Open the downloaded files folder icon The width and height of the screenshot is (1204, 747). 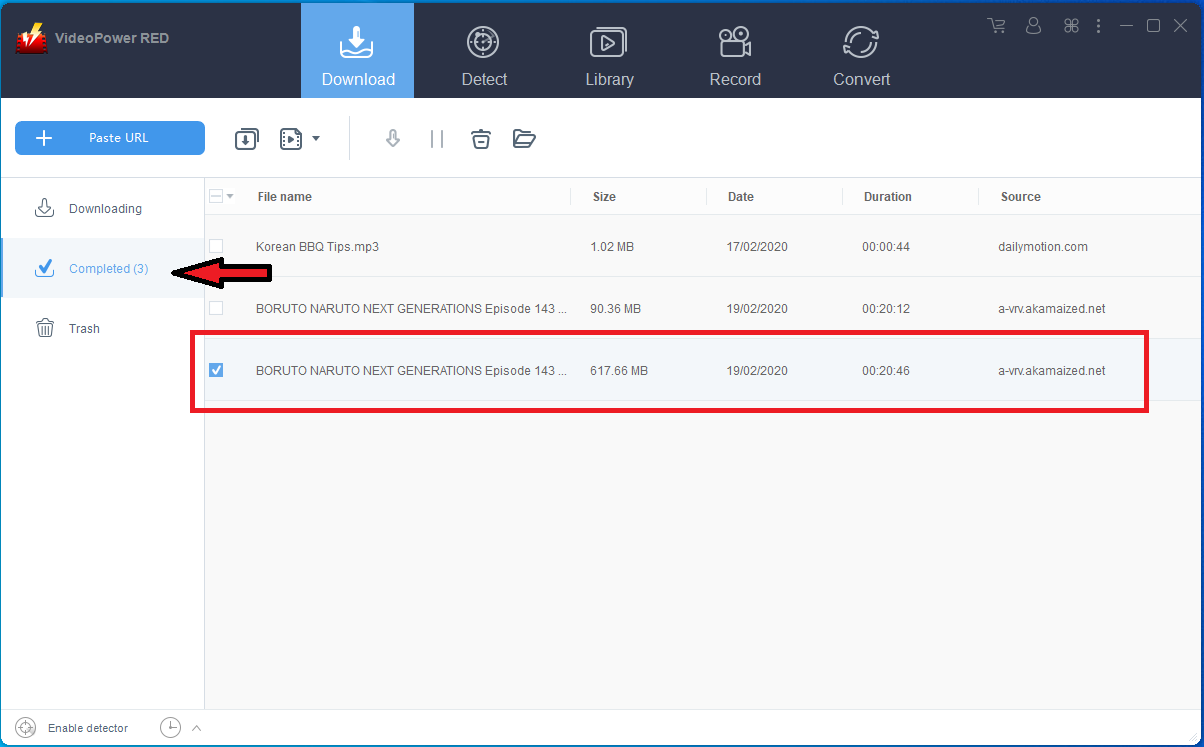(x=524, y=138)
